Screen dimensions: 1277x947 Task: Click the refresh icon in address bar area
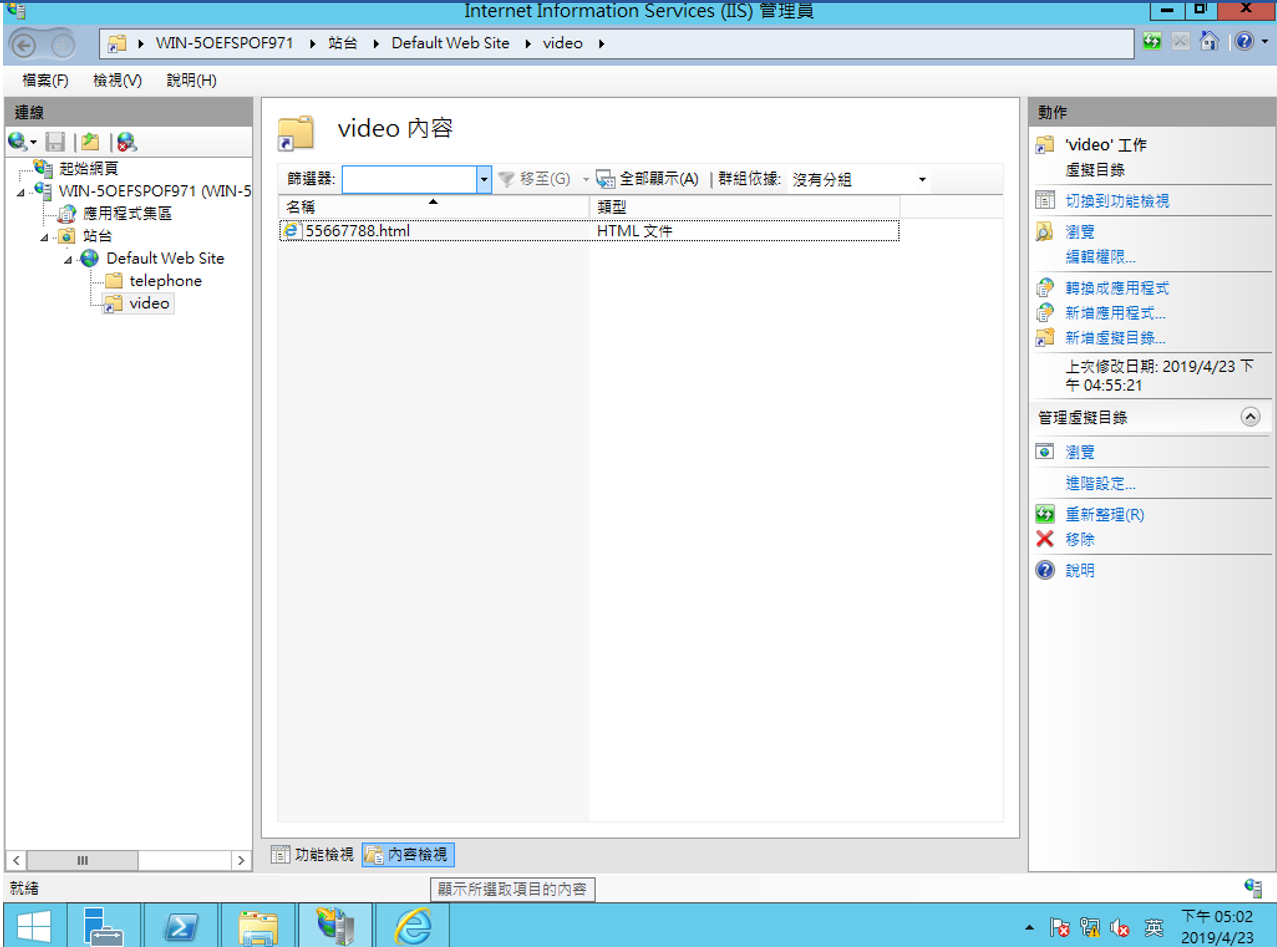1152,42
